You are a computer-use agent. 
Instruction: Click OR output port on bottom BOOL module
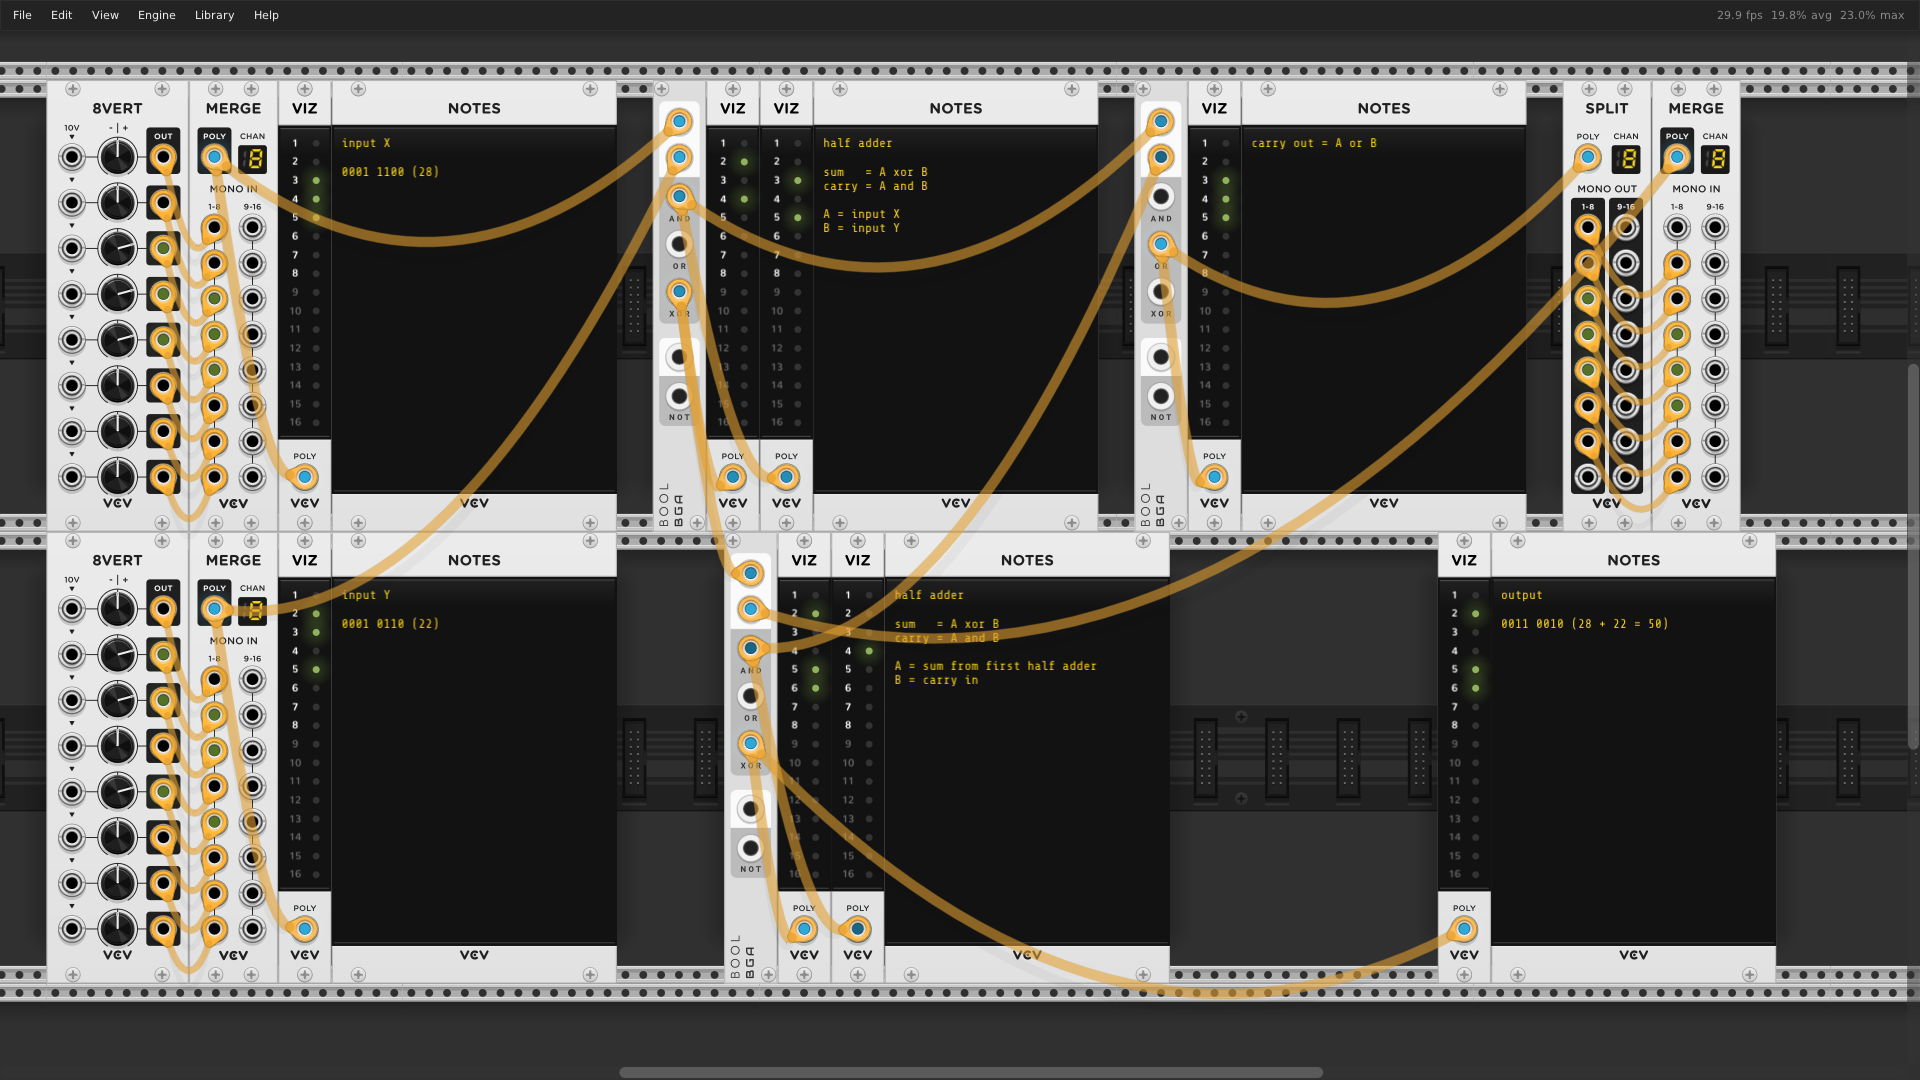coord(750,696)
